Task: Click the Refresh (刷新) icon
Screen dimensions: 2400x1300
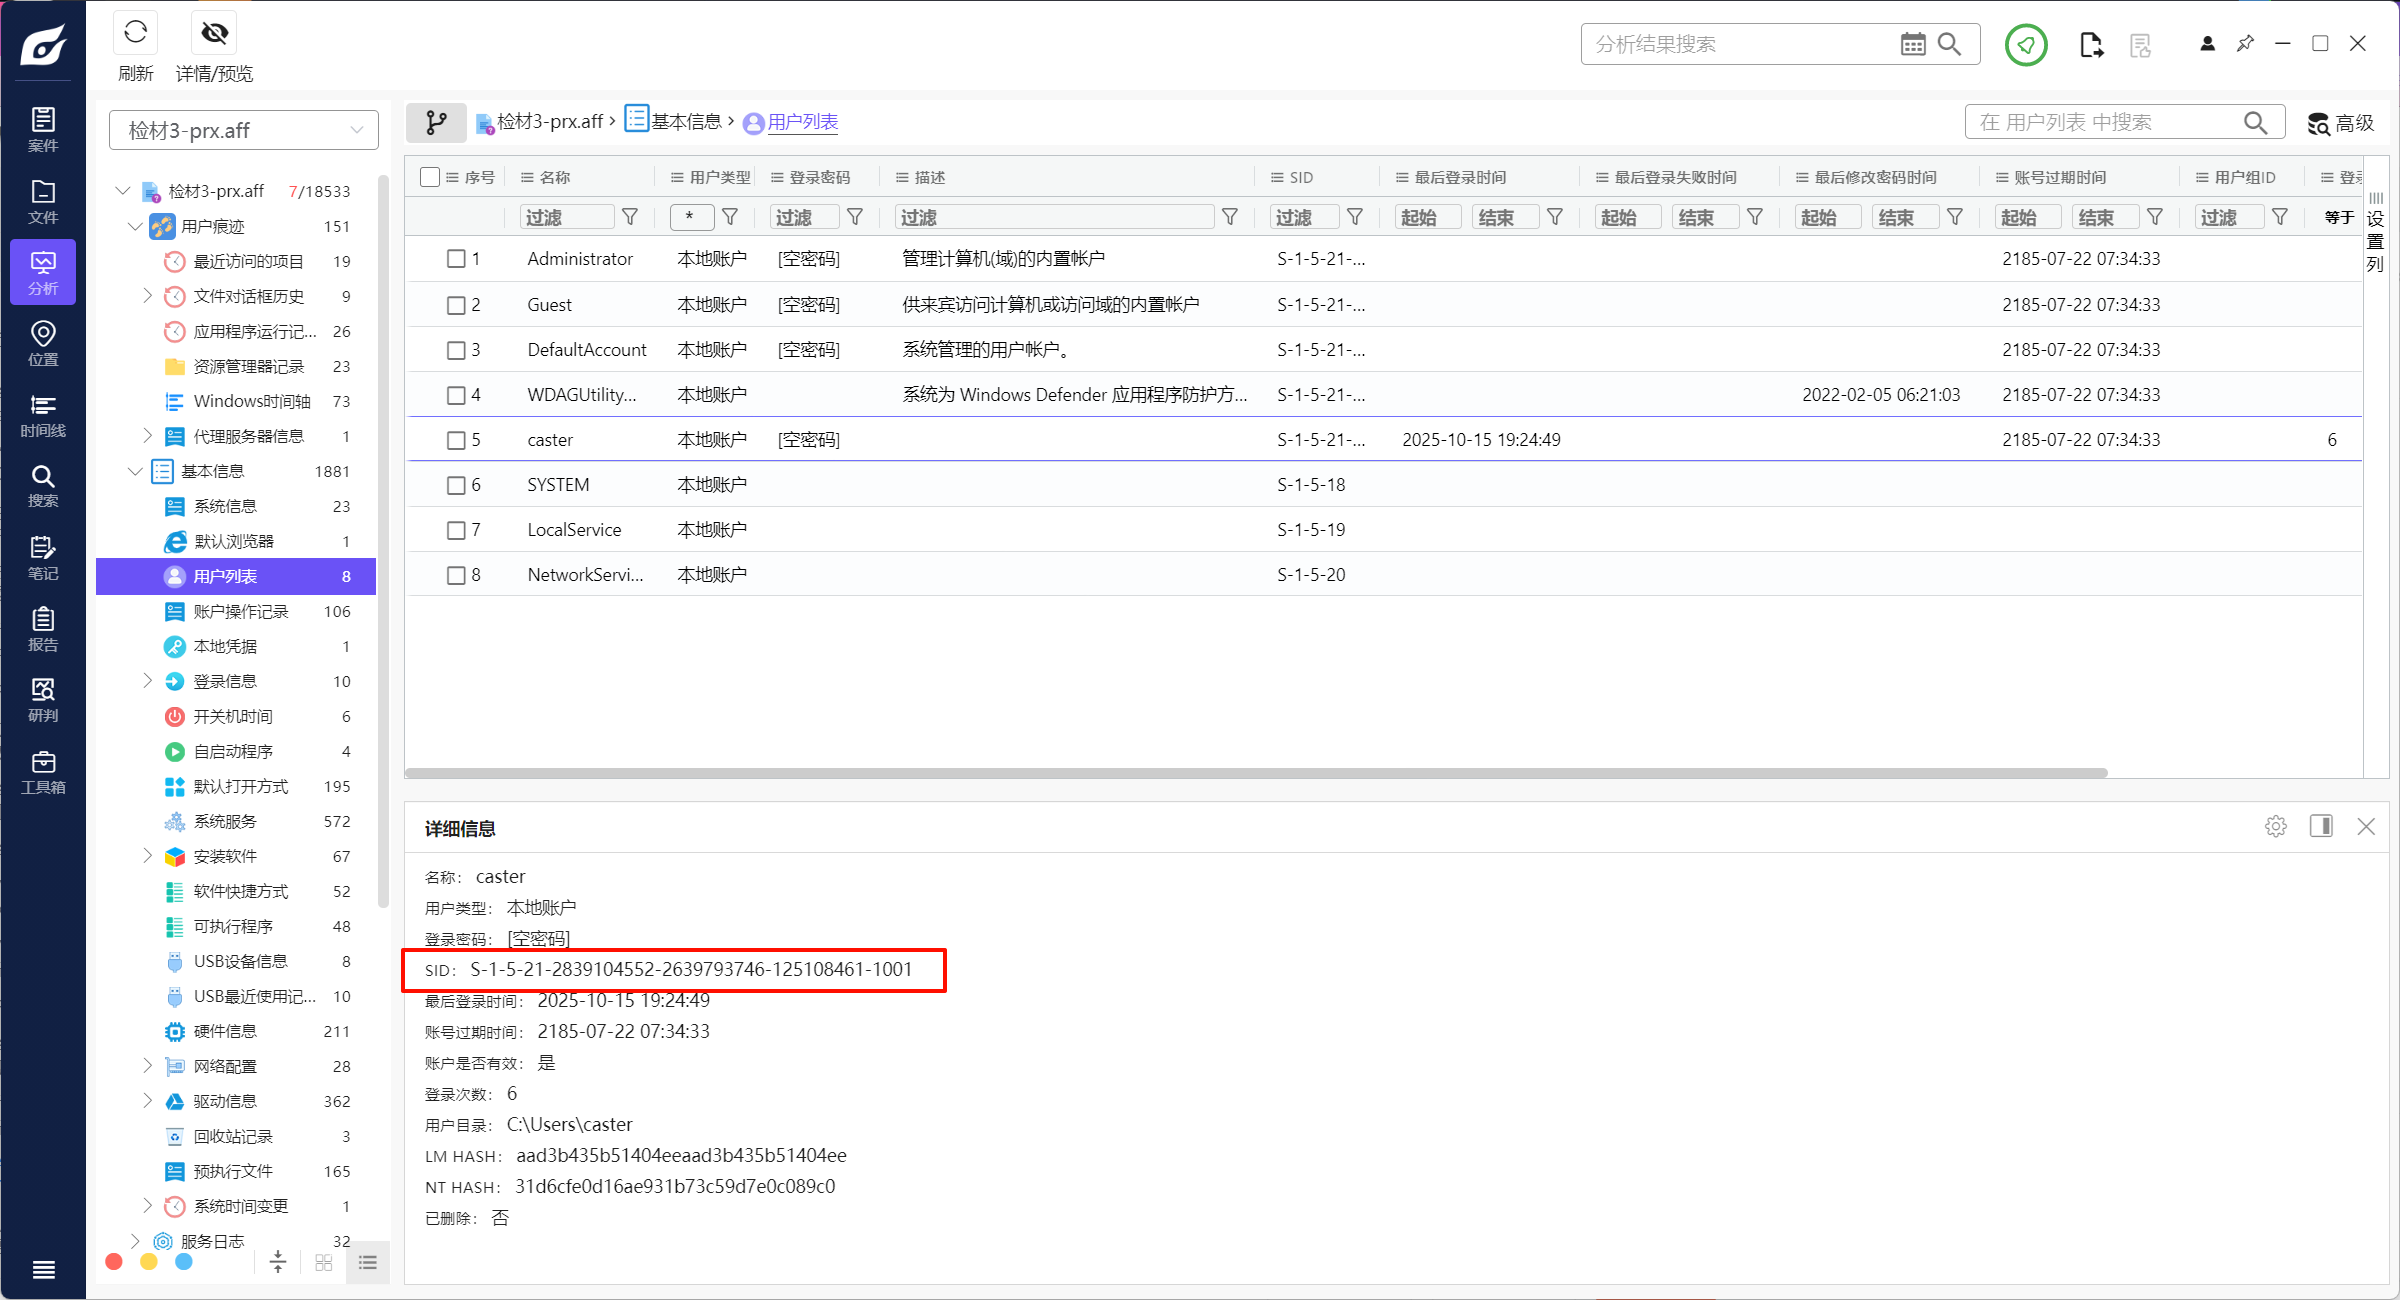Action: coord(136,33)
